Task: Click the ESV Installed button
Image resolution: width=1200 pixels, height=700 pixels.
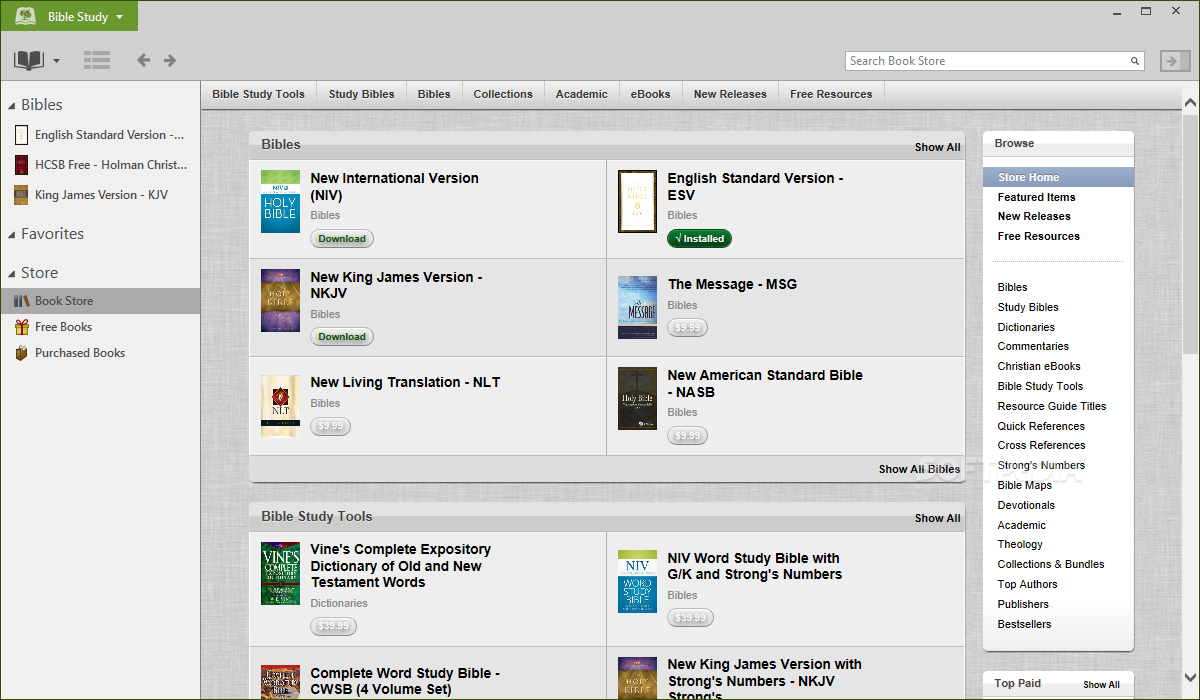Action: 700,239
